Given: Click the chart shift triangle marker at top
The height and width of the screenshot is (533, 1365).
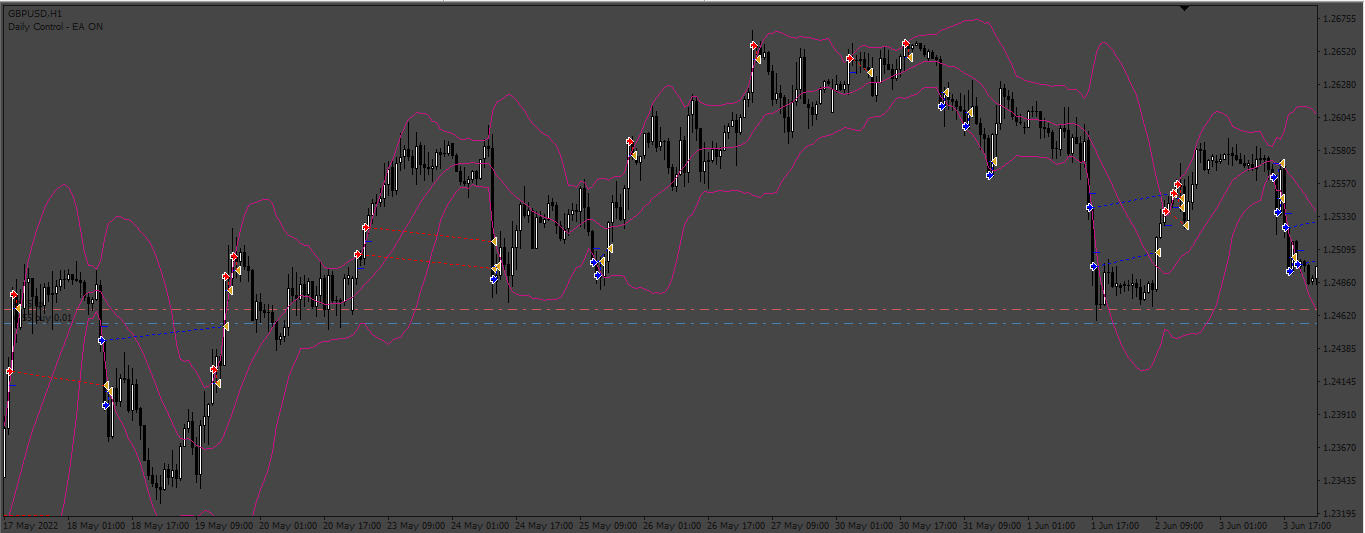Looking at the screenshot, I should (1184, 8).
